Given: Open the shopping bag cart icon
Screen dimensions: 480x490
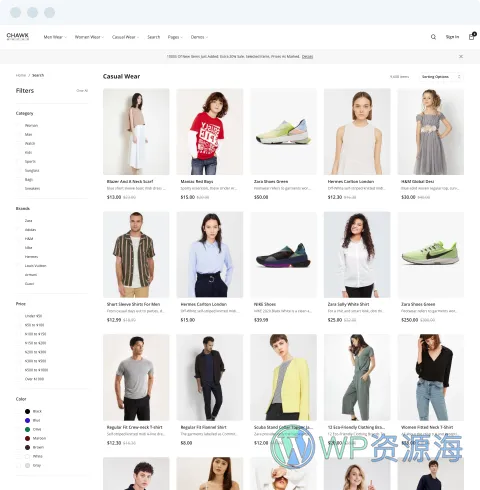Looking at the screenshot, I should tap(472, 36).
